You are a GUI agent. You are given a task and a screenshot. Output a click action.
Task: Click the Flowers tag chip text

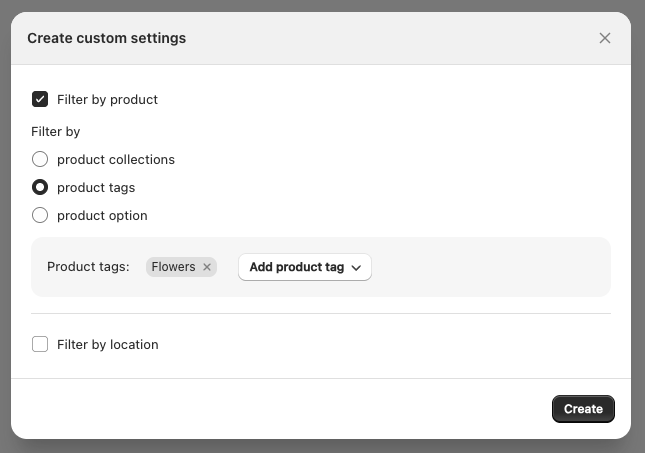point(173,267)
